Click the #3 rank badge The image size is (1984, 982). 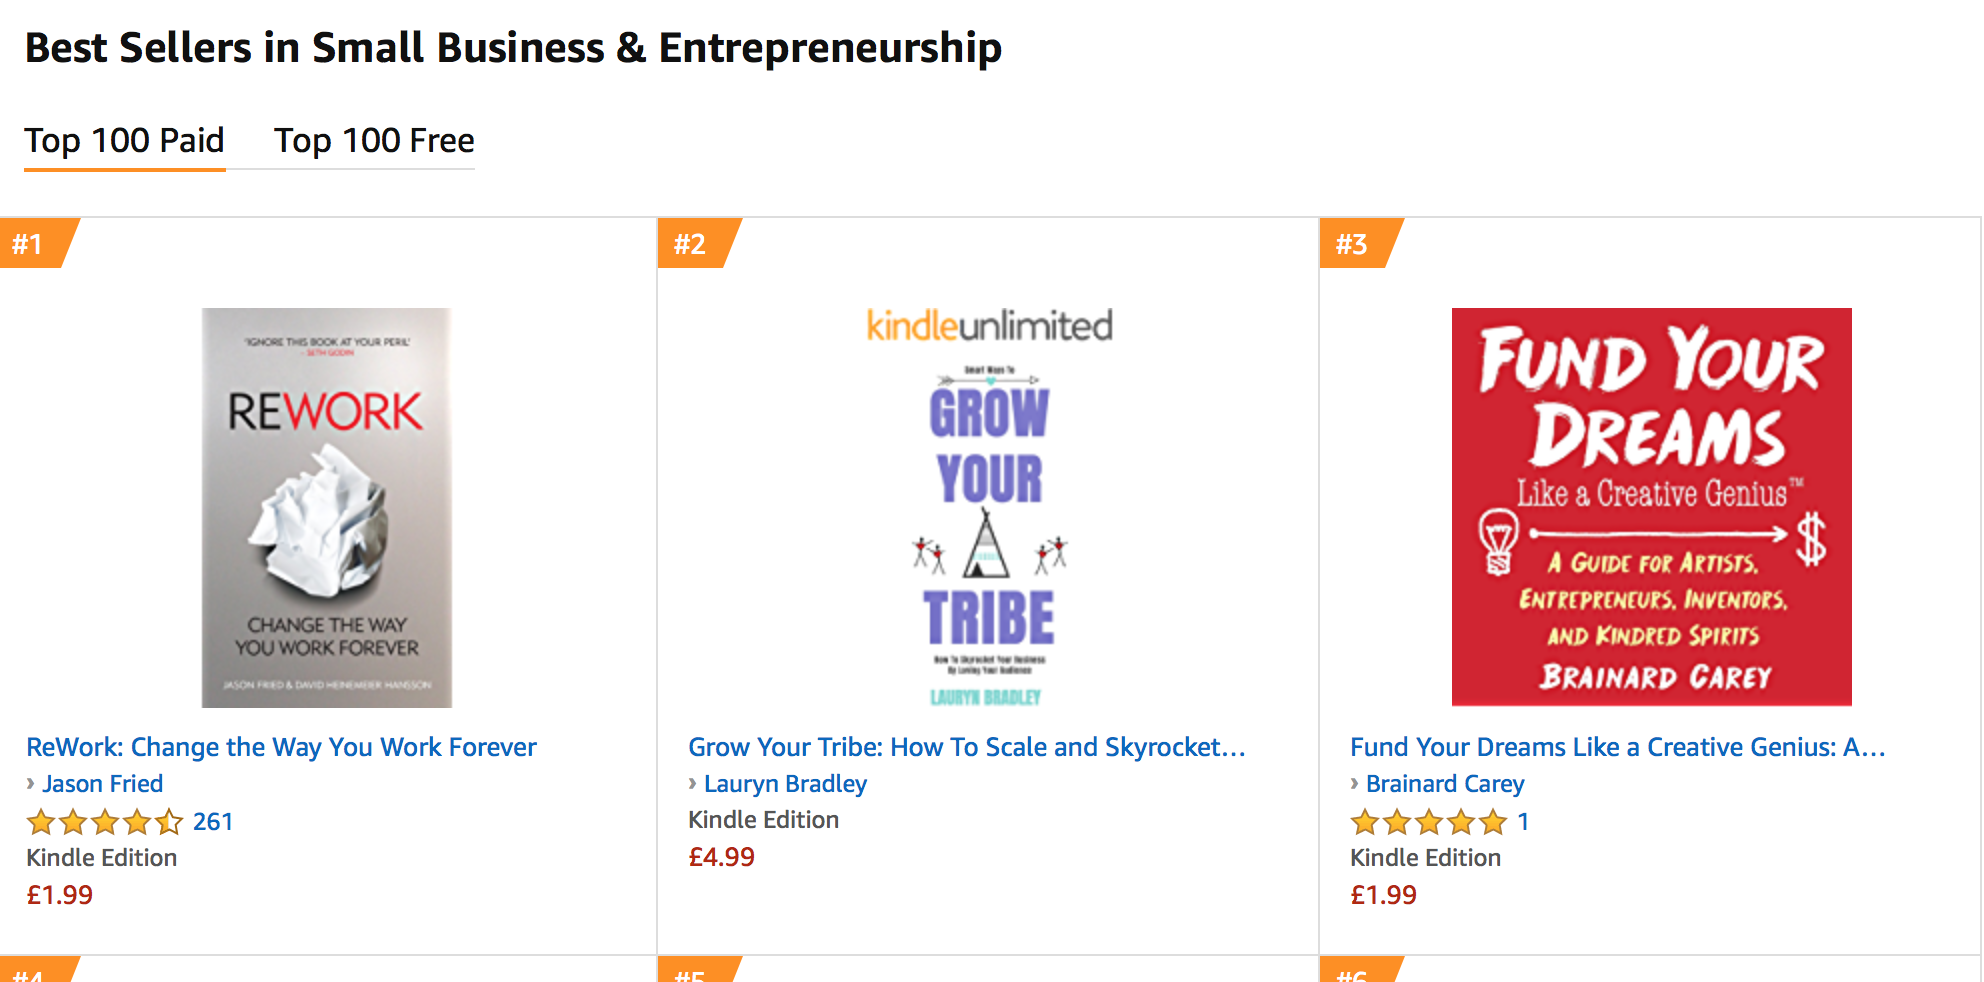point(1353,244)
